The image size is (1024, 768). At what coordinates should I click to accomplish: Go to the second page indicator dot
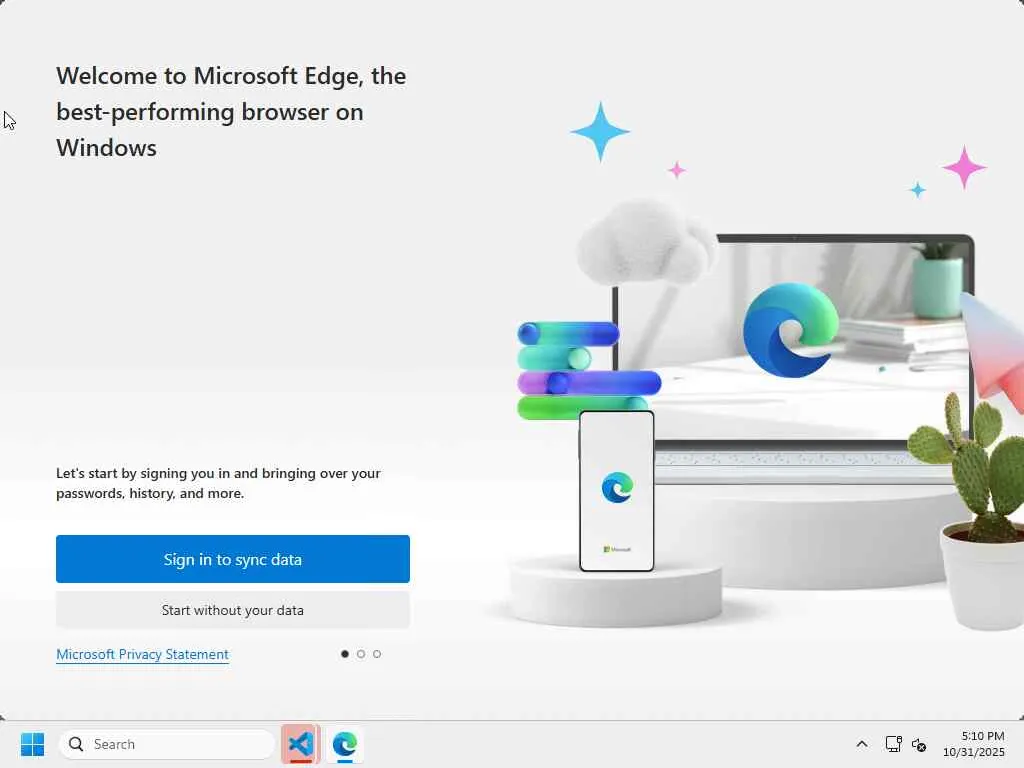click(360, 654)
